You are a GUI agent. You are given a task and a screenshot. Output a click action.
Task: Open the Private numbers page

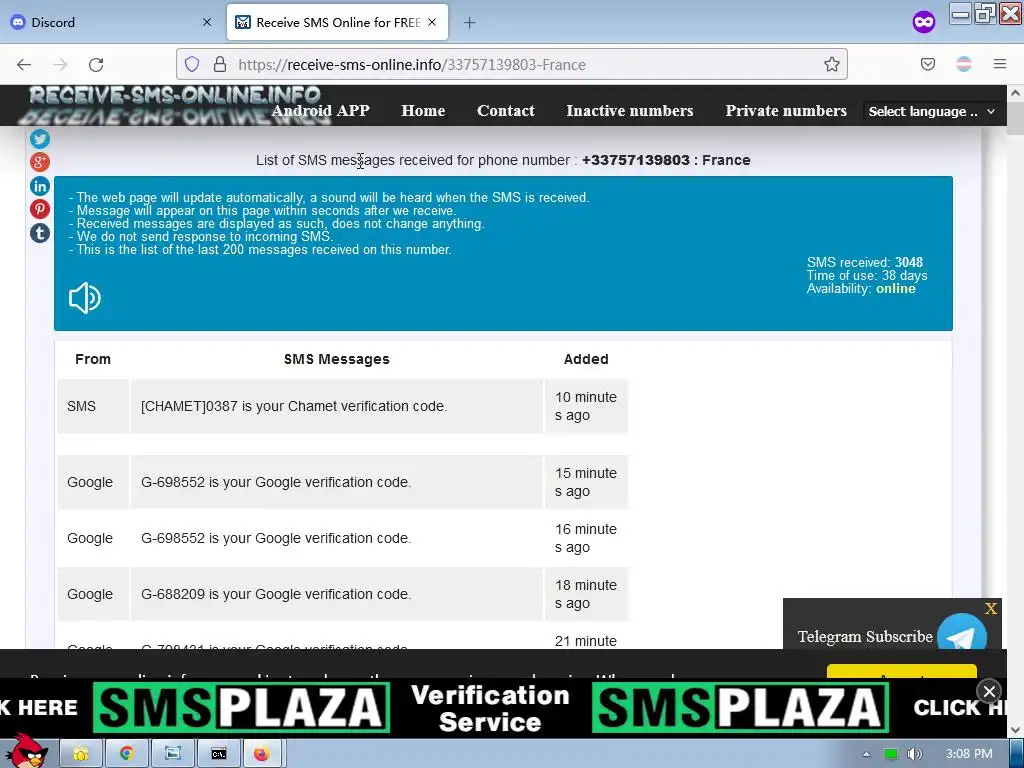(x=786, y=110)
